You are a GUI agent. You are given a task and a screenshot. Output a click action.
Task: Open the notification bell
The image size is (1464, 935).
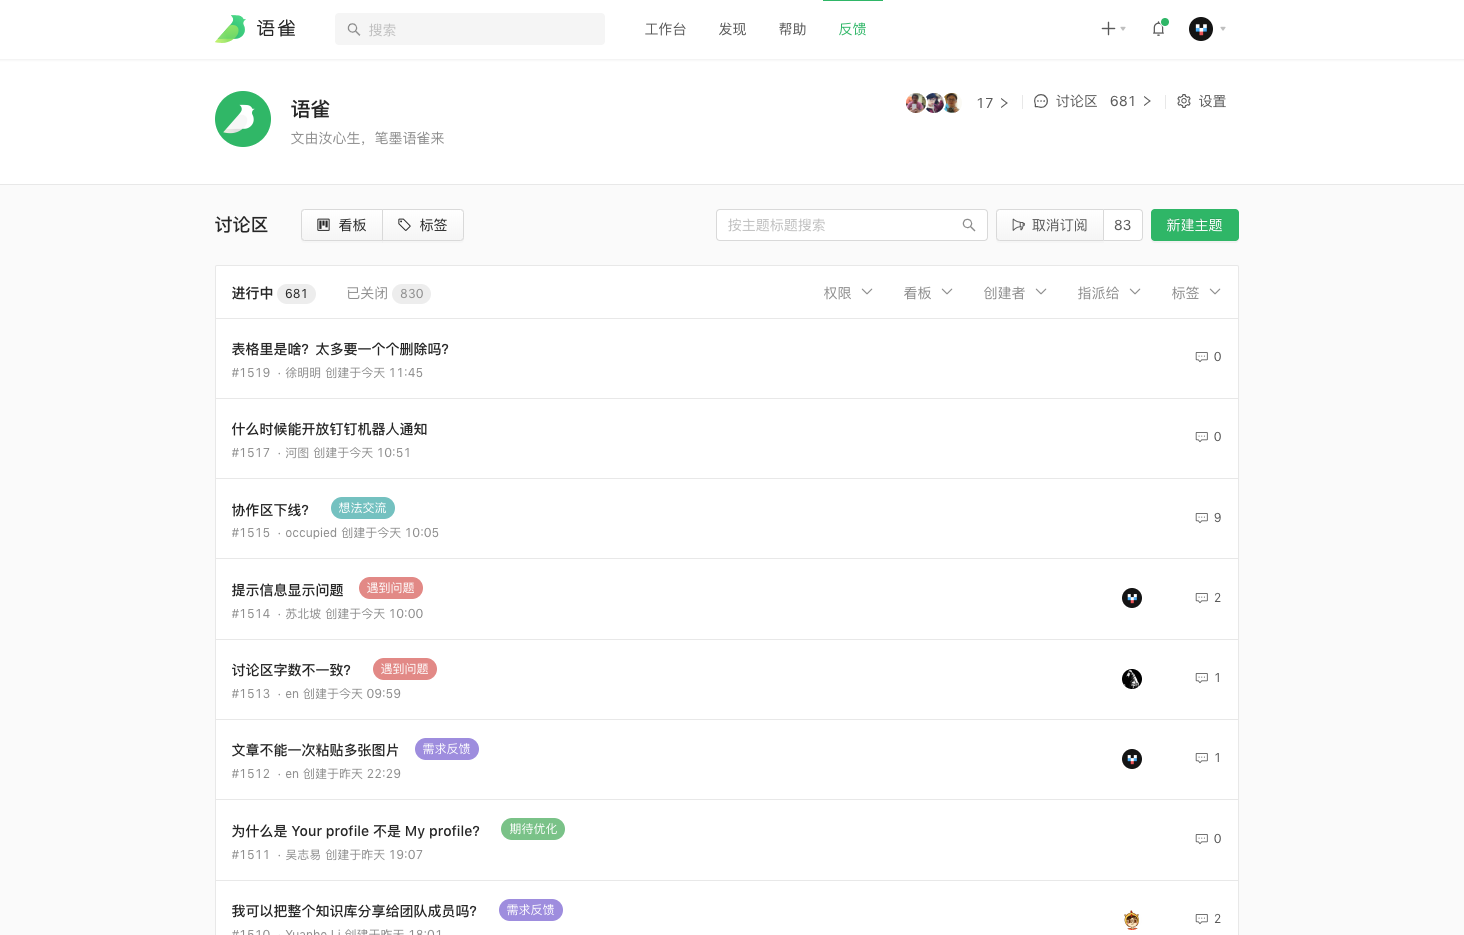point(1158,29)
